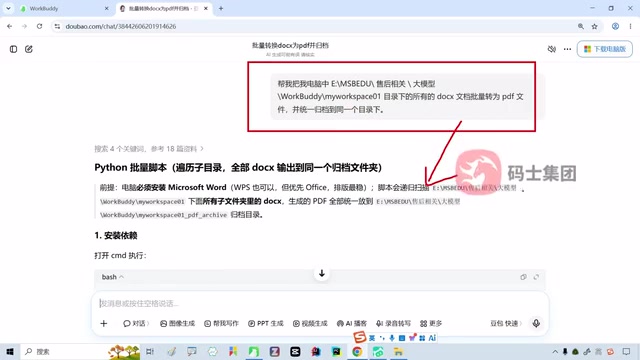Close the 批量转换docx browser tab
This screenshot has height=360, width=640.
206,8
